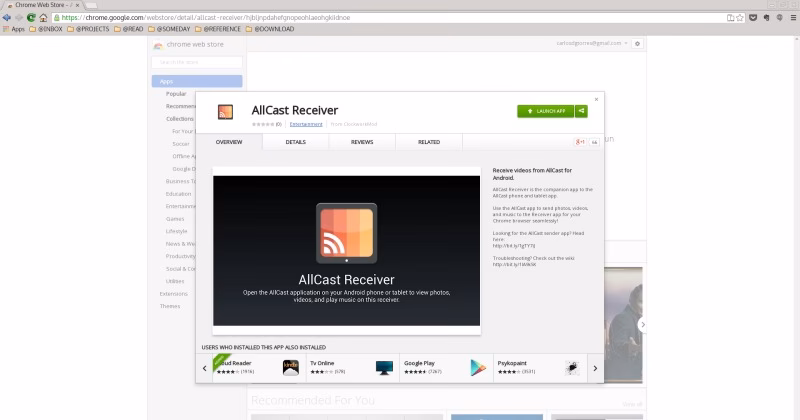Select the Chrome Web Store browser tab
The height and width of the screenshot is (420, 800).
43,5
